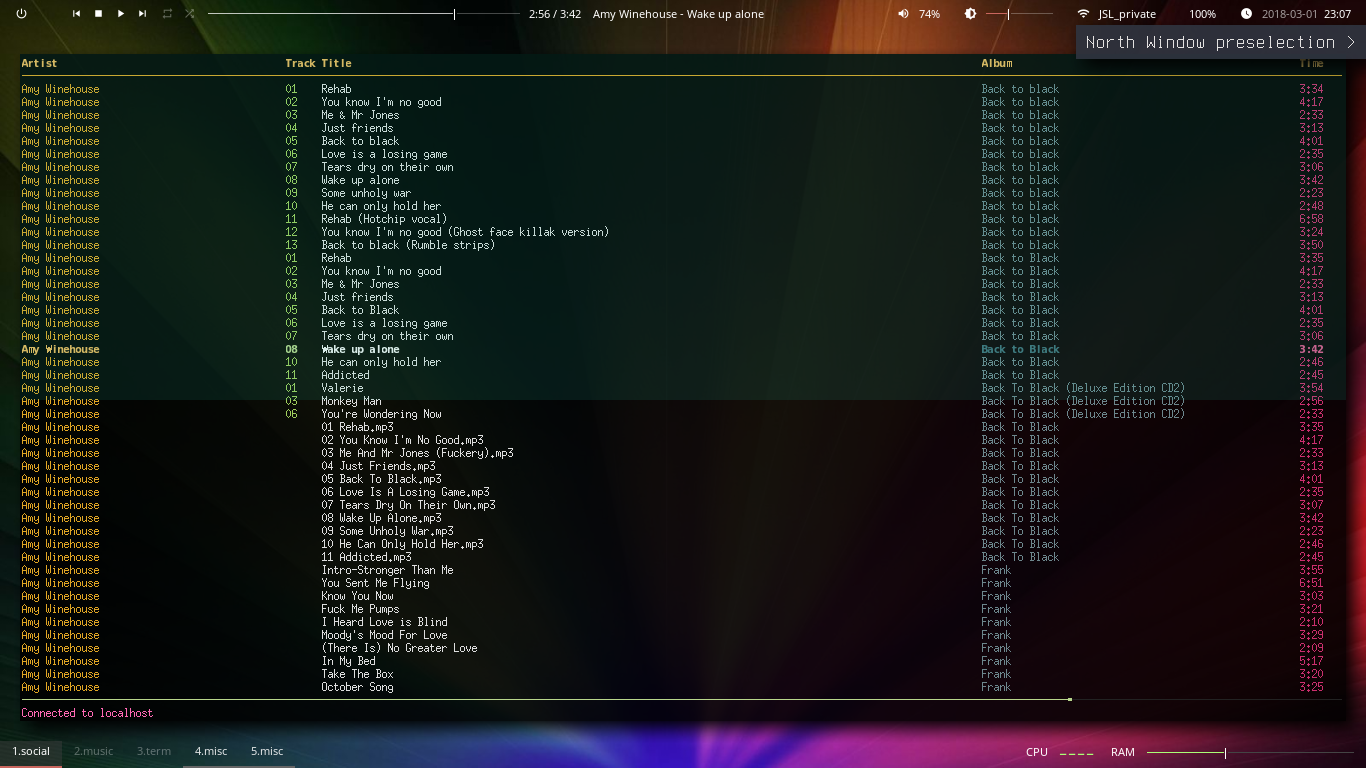Select Back to black (Rumble strips)

[x=408, y=245]
